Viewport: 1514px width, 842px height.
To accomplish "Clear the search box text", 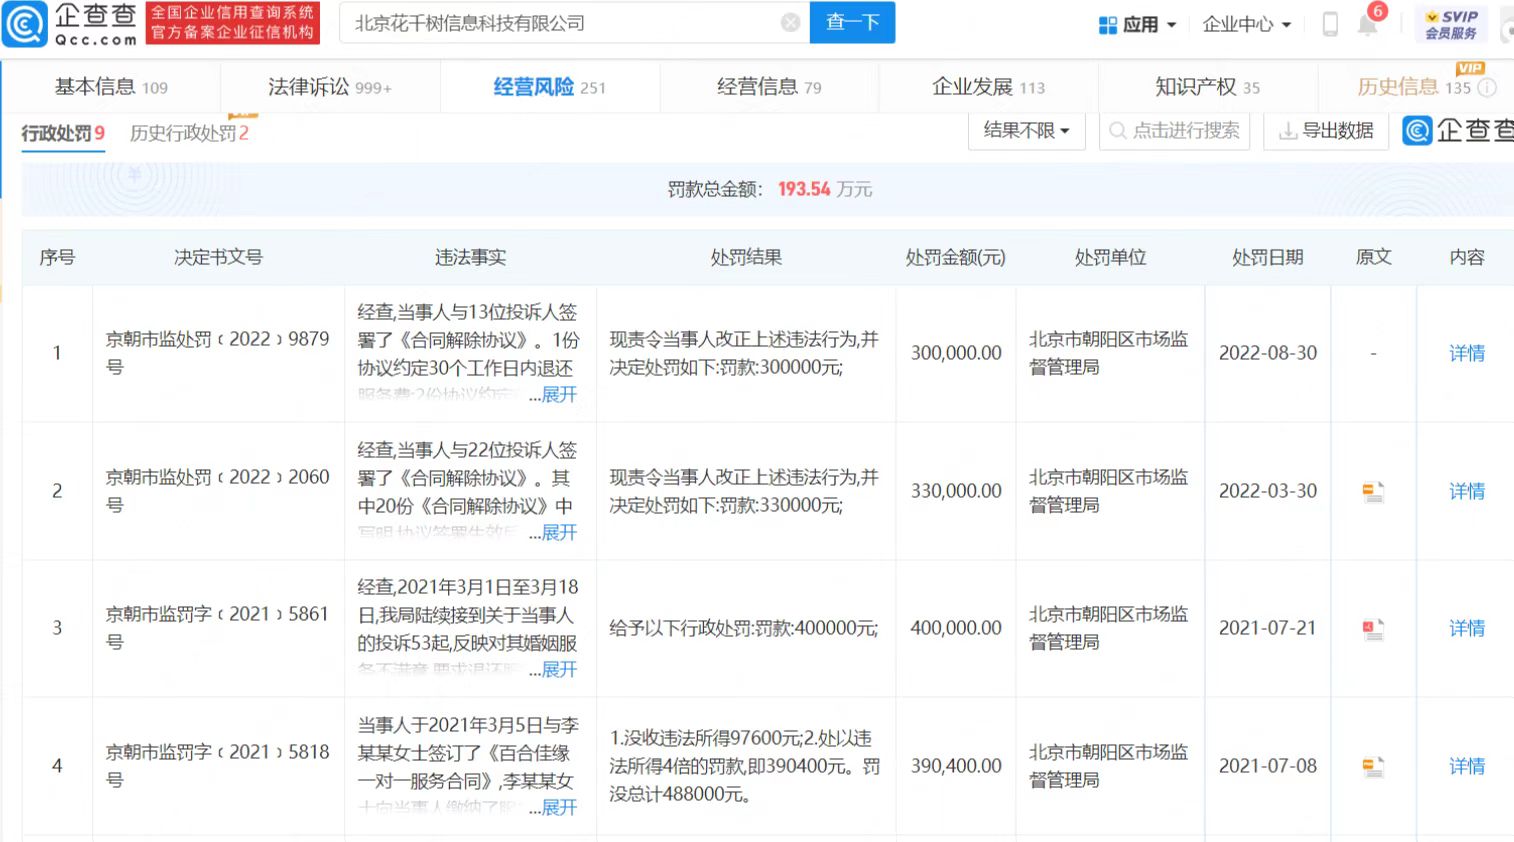I will coord(790,23).
